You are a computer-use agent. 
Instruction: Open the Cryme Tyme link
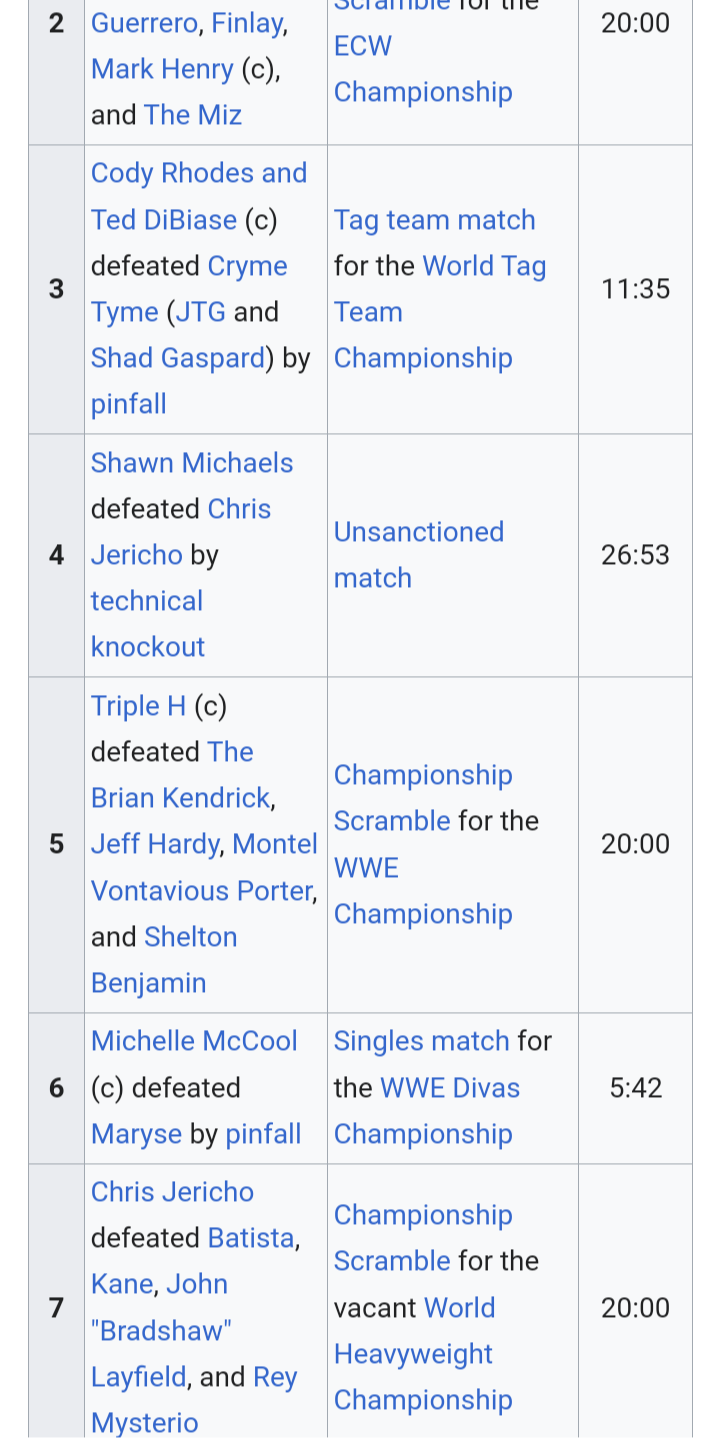pyautogui.click(x=189, y=289)
